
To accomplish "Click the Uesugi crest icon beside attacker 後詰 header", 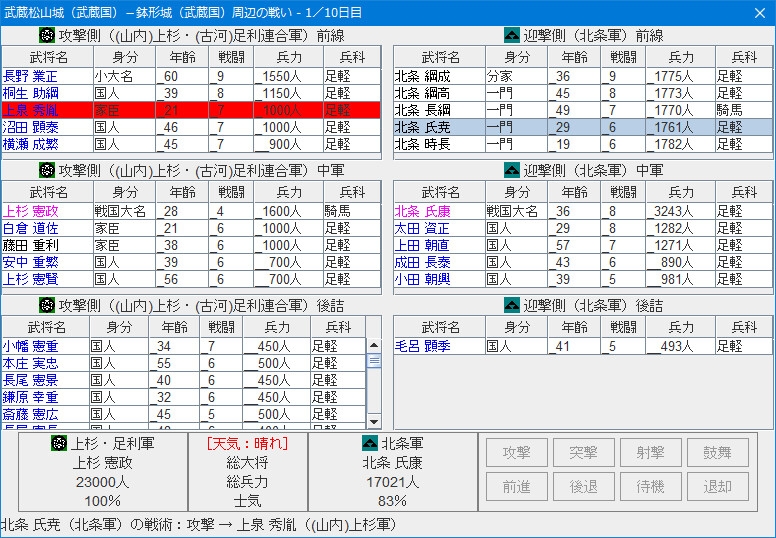I will 46,305.
